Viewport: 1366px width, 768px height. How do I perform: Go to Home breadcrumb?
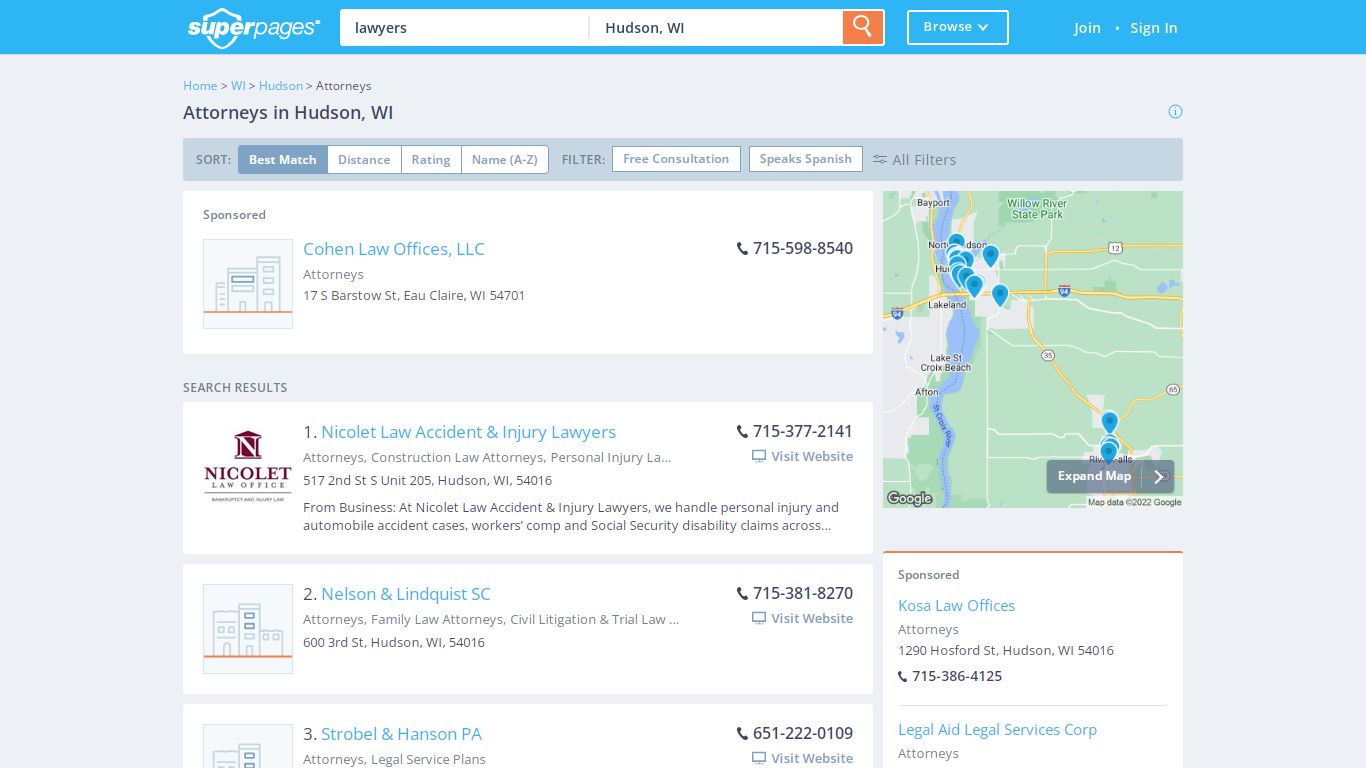coord(200,86)
